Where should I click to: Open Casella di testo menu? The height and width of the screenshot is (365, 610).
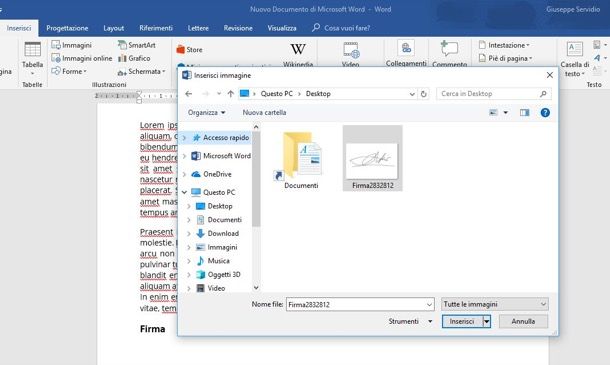tap(575, 59)
